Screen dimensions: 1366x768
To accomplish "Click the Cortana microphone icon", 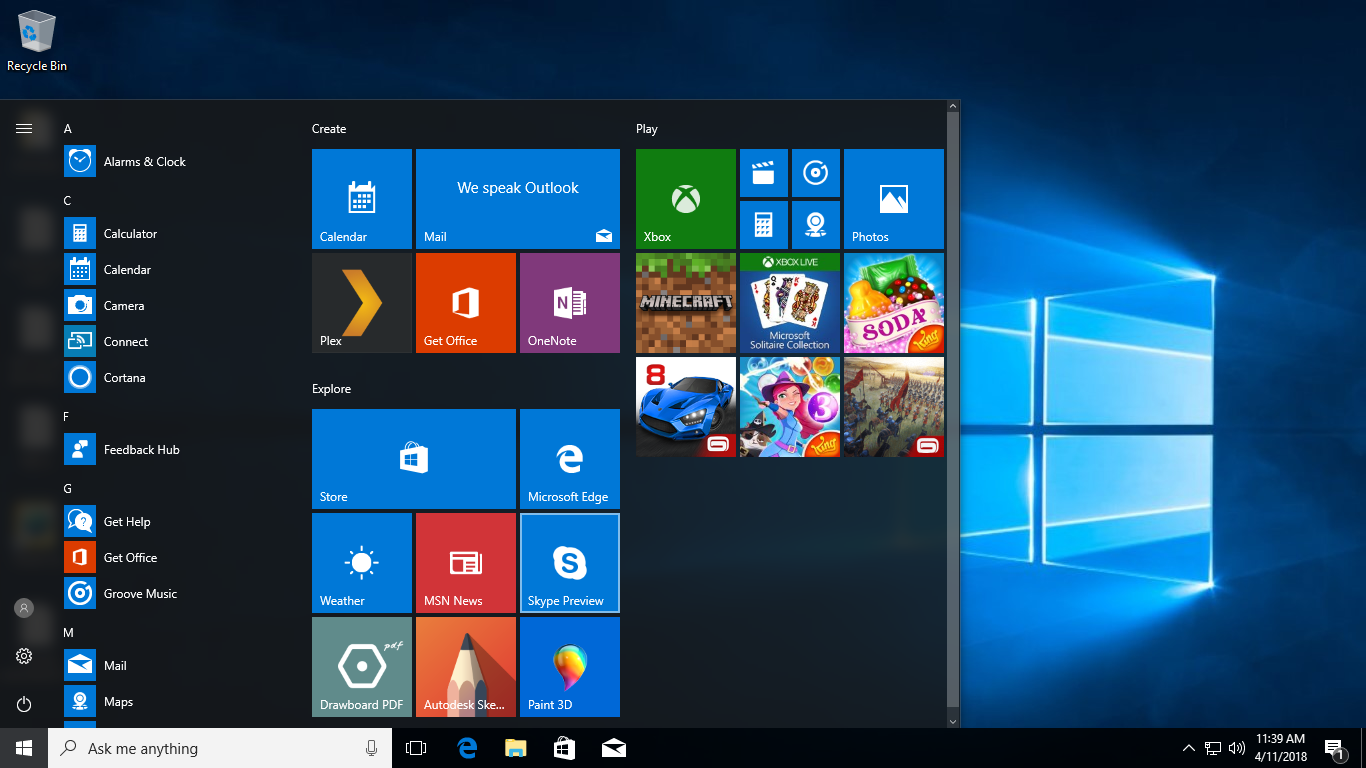I will (371, 748).
